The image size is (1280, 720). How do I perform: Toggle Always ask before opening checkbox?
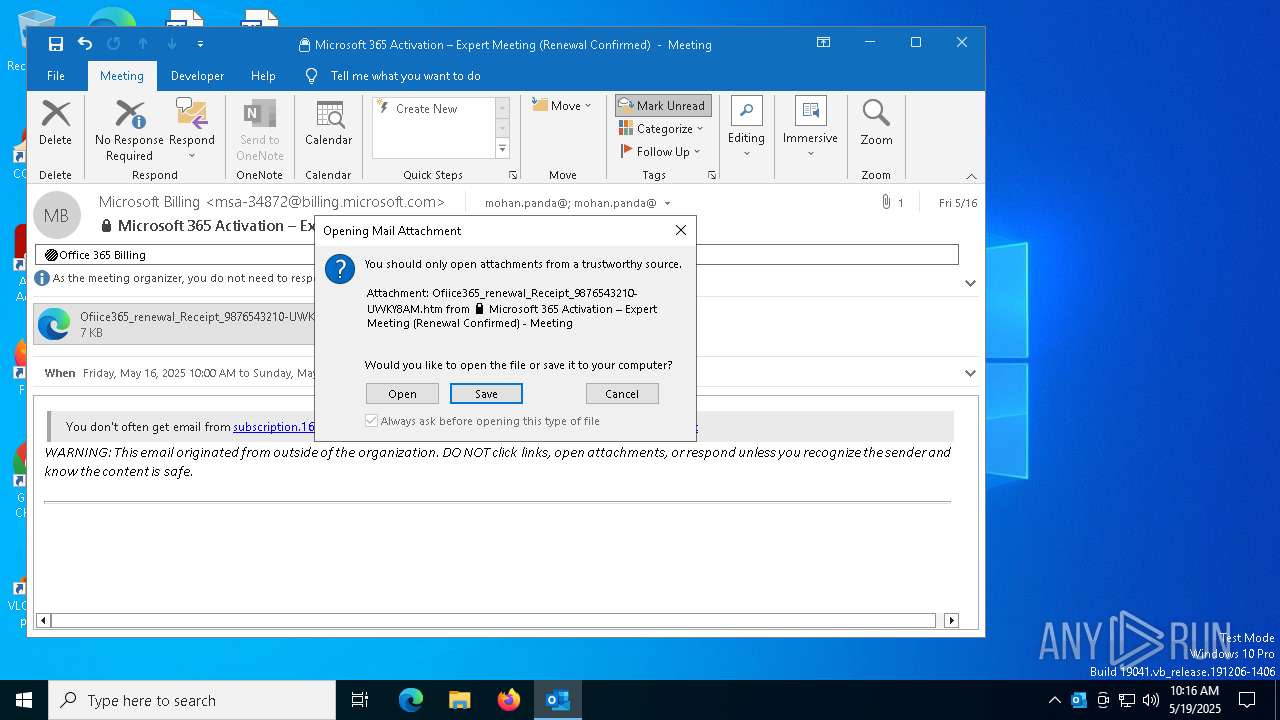pos(372,421)
